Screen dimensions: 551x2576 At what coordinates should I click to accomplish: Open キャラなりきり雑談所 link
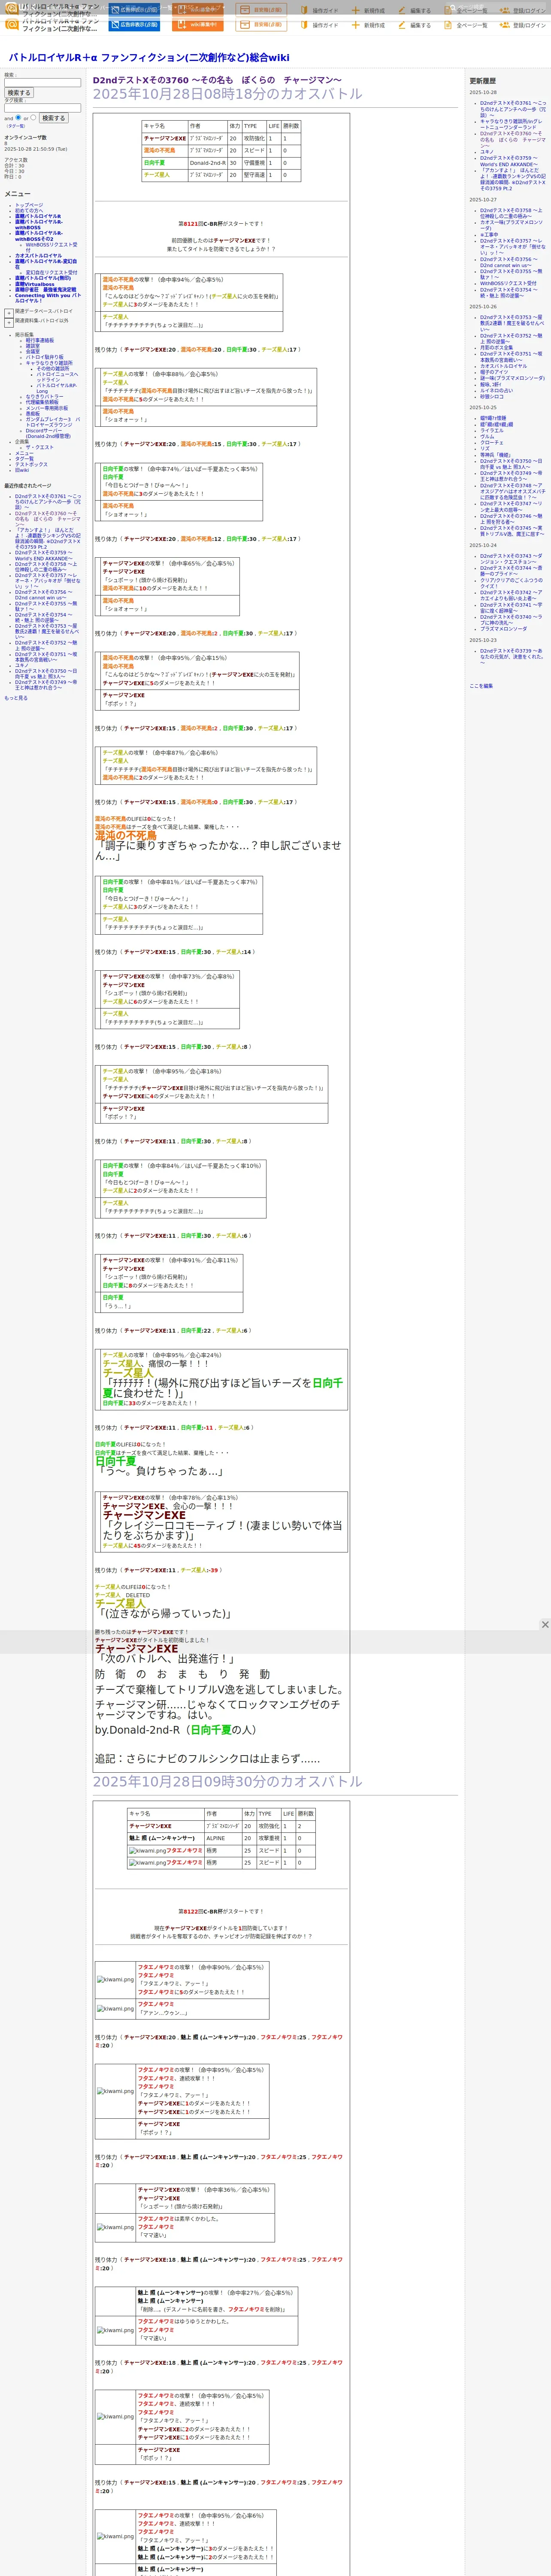[x=48, y=363]
